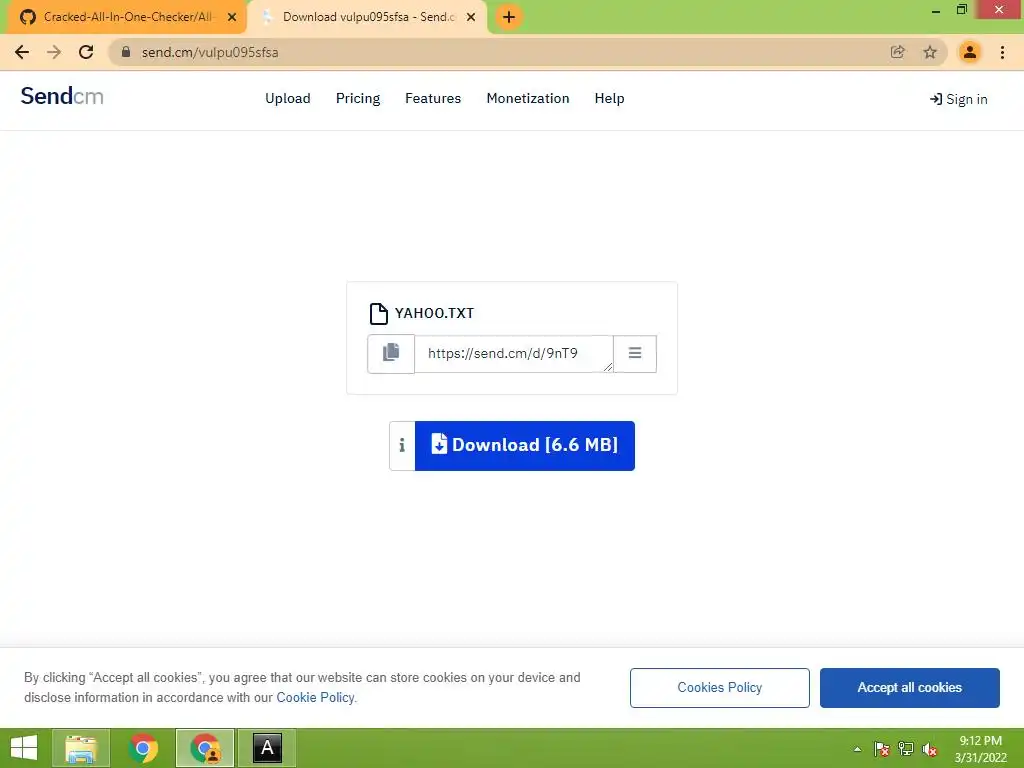This screenshot has height=768, width=1024.
Task: Open the Upload menu item
Action: click(288, 99)
